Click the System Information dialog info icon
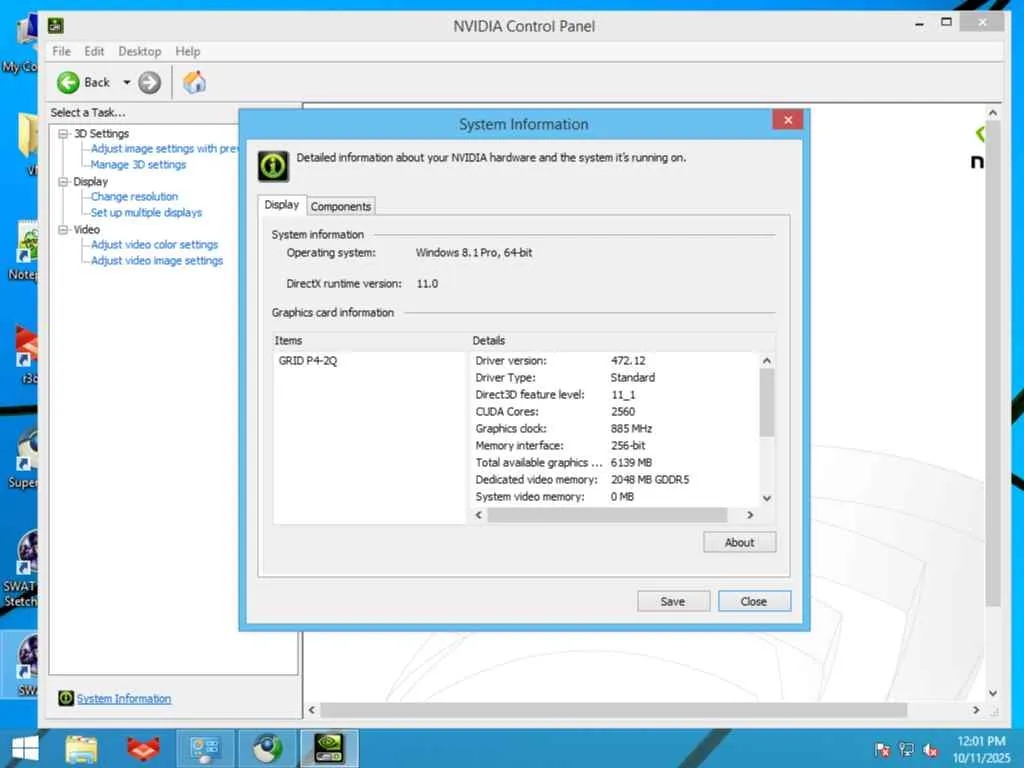The height and width of the screenshot is (768, 1024). click(x=273, y=166)
